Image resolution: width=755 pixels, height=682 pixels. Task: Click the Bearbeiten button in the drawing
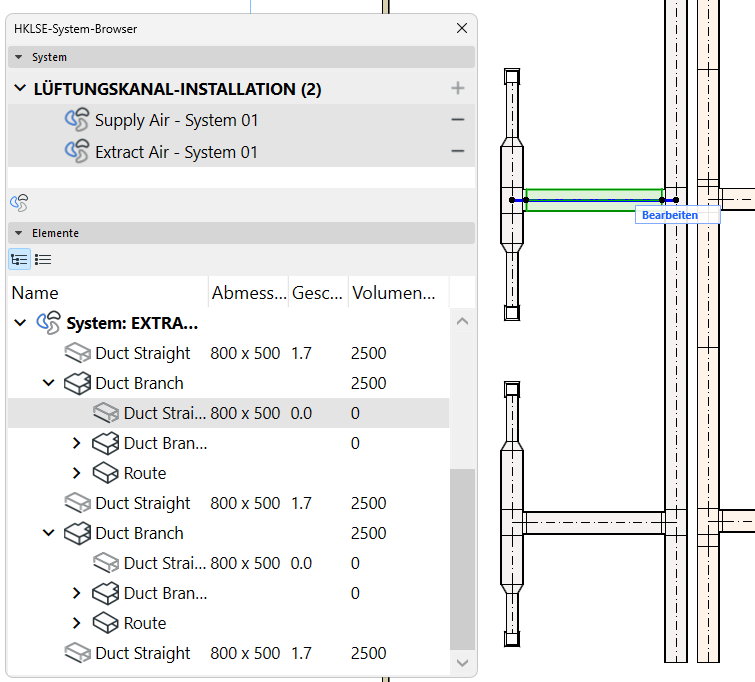(x=669, y=215)
